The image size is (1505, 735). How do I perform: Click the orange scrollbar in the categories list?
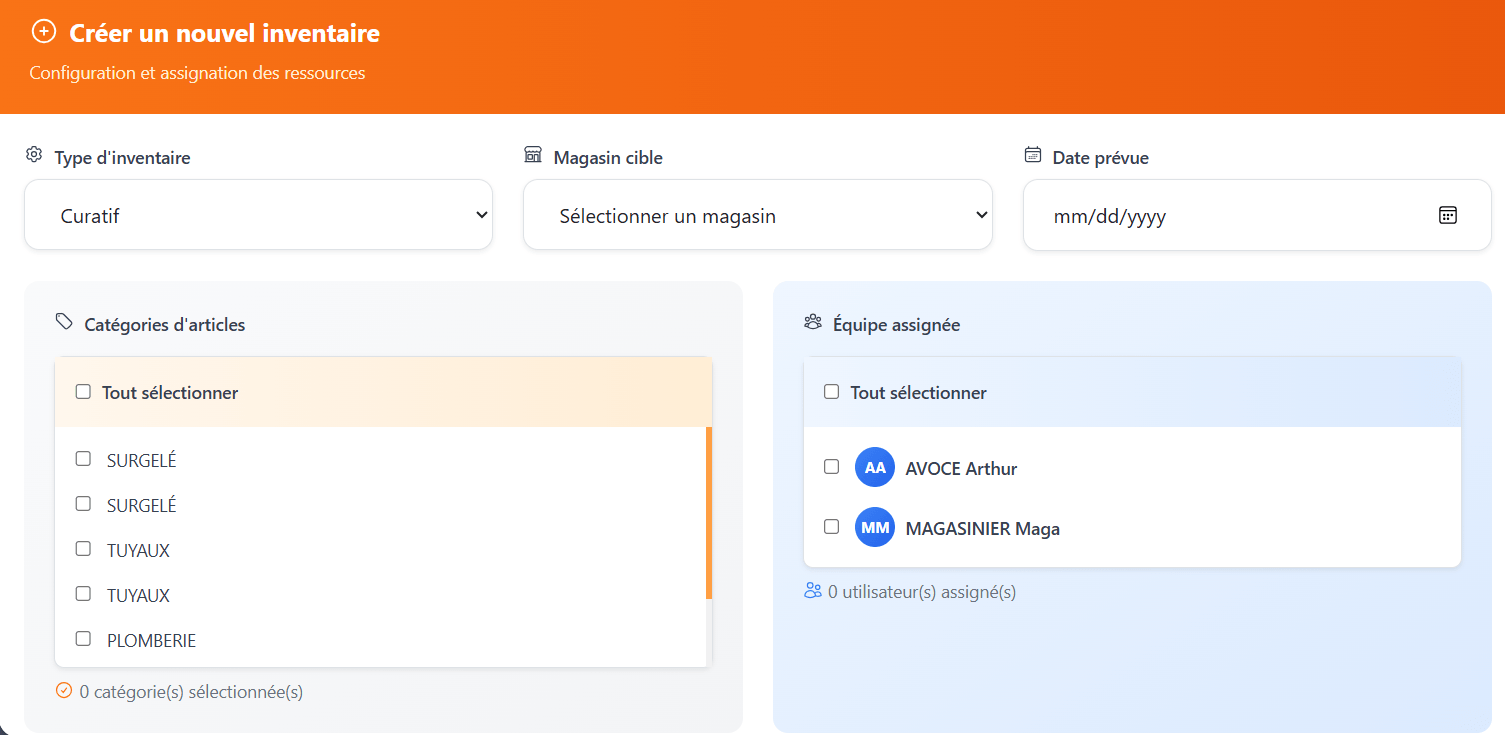[709, 512]
